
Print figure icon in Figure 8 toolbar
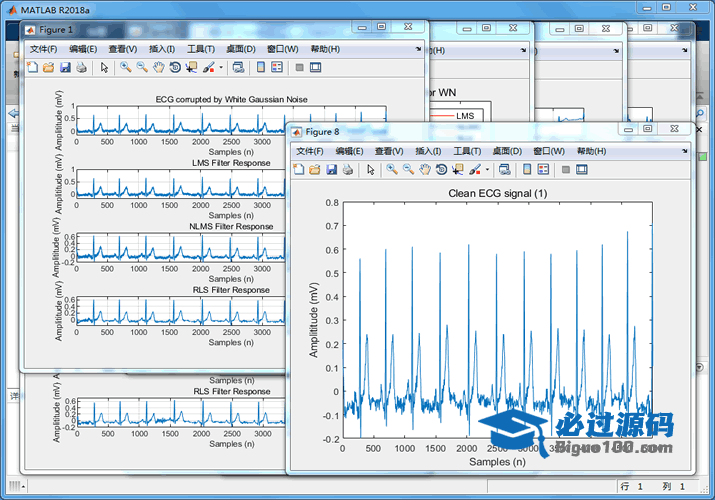click(x=348, y=170)
